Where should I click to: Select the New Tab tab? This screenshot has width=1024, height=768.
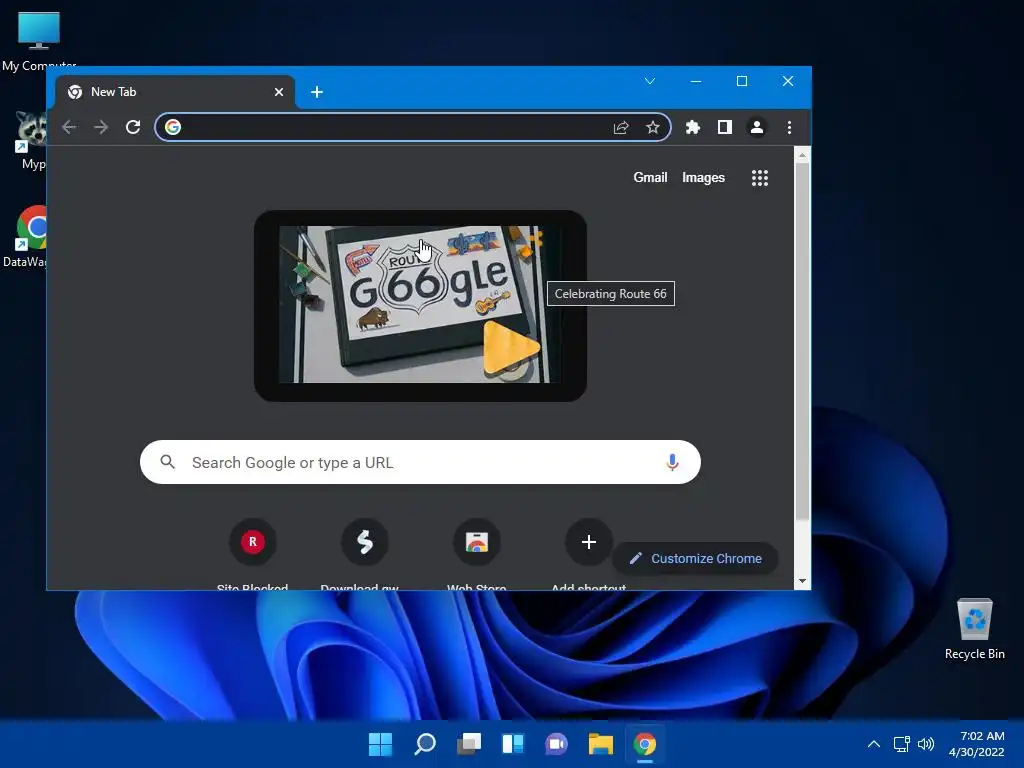(175, 92)
